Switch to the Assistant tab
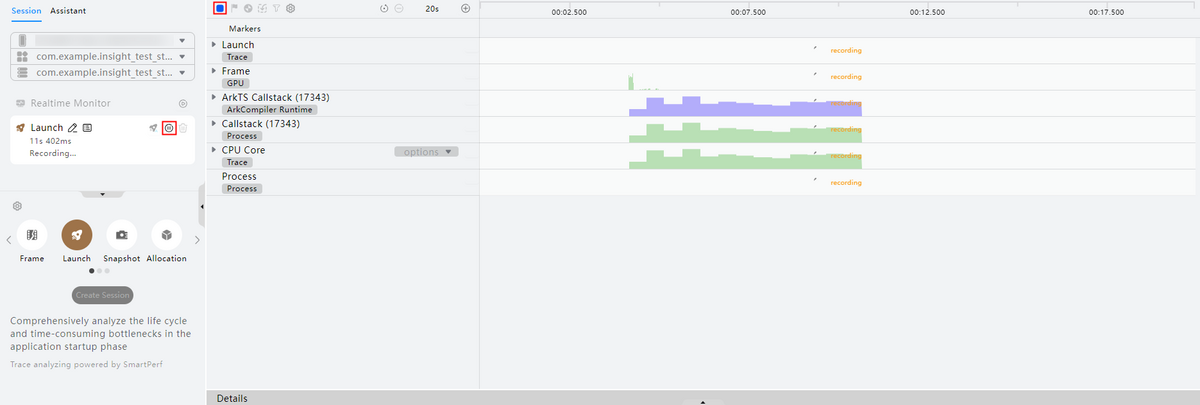The height and width of the screenshot is (405, 1200). (x=67, y=10)
